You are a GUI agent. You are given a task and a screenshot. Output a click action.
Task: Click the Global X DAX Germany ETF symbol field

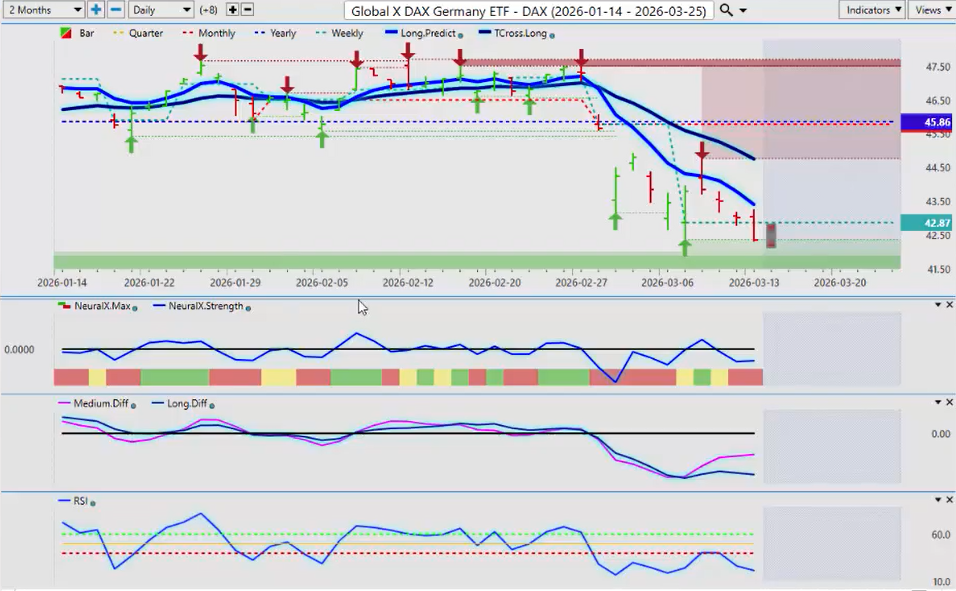[x=529, y=10]
